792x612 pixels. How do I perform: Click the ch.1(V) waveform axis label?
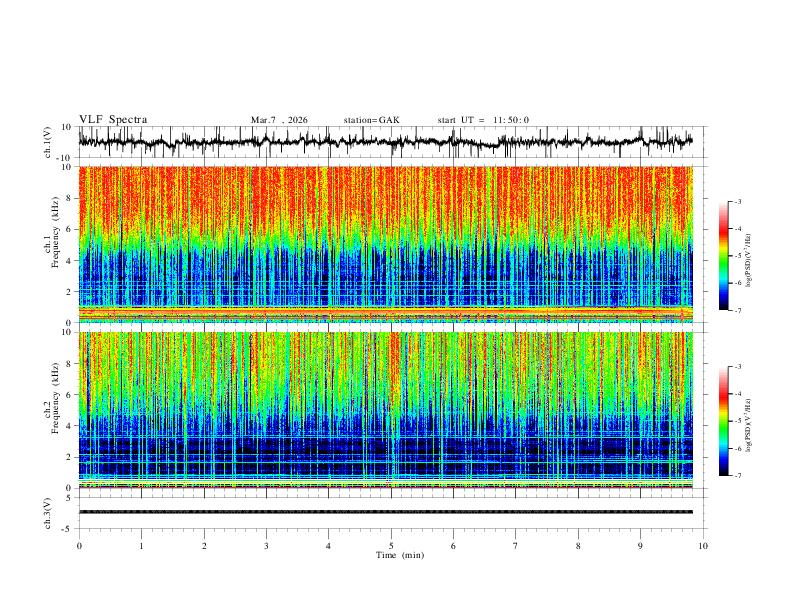(48, 142)
